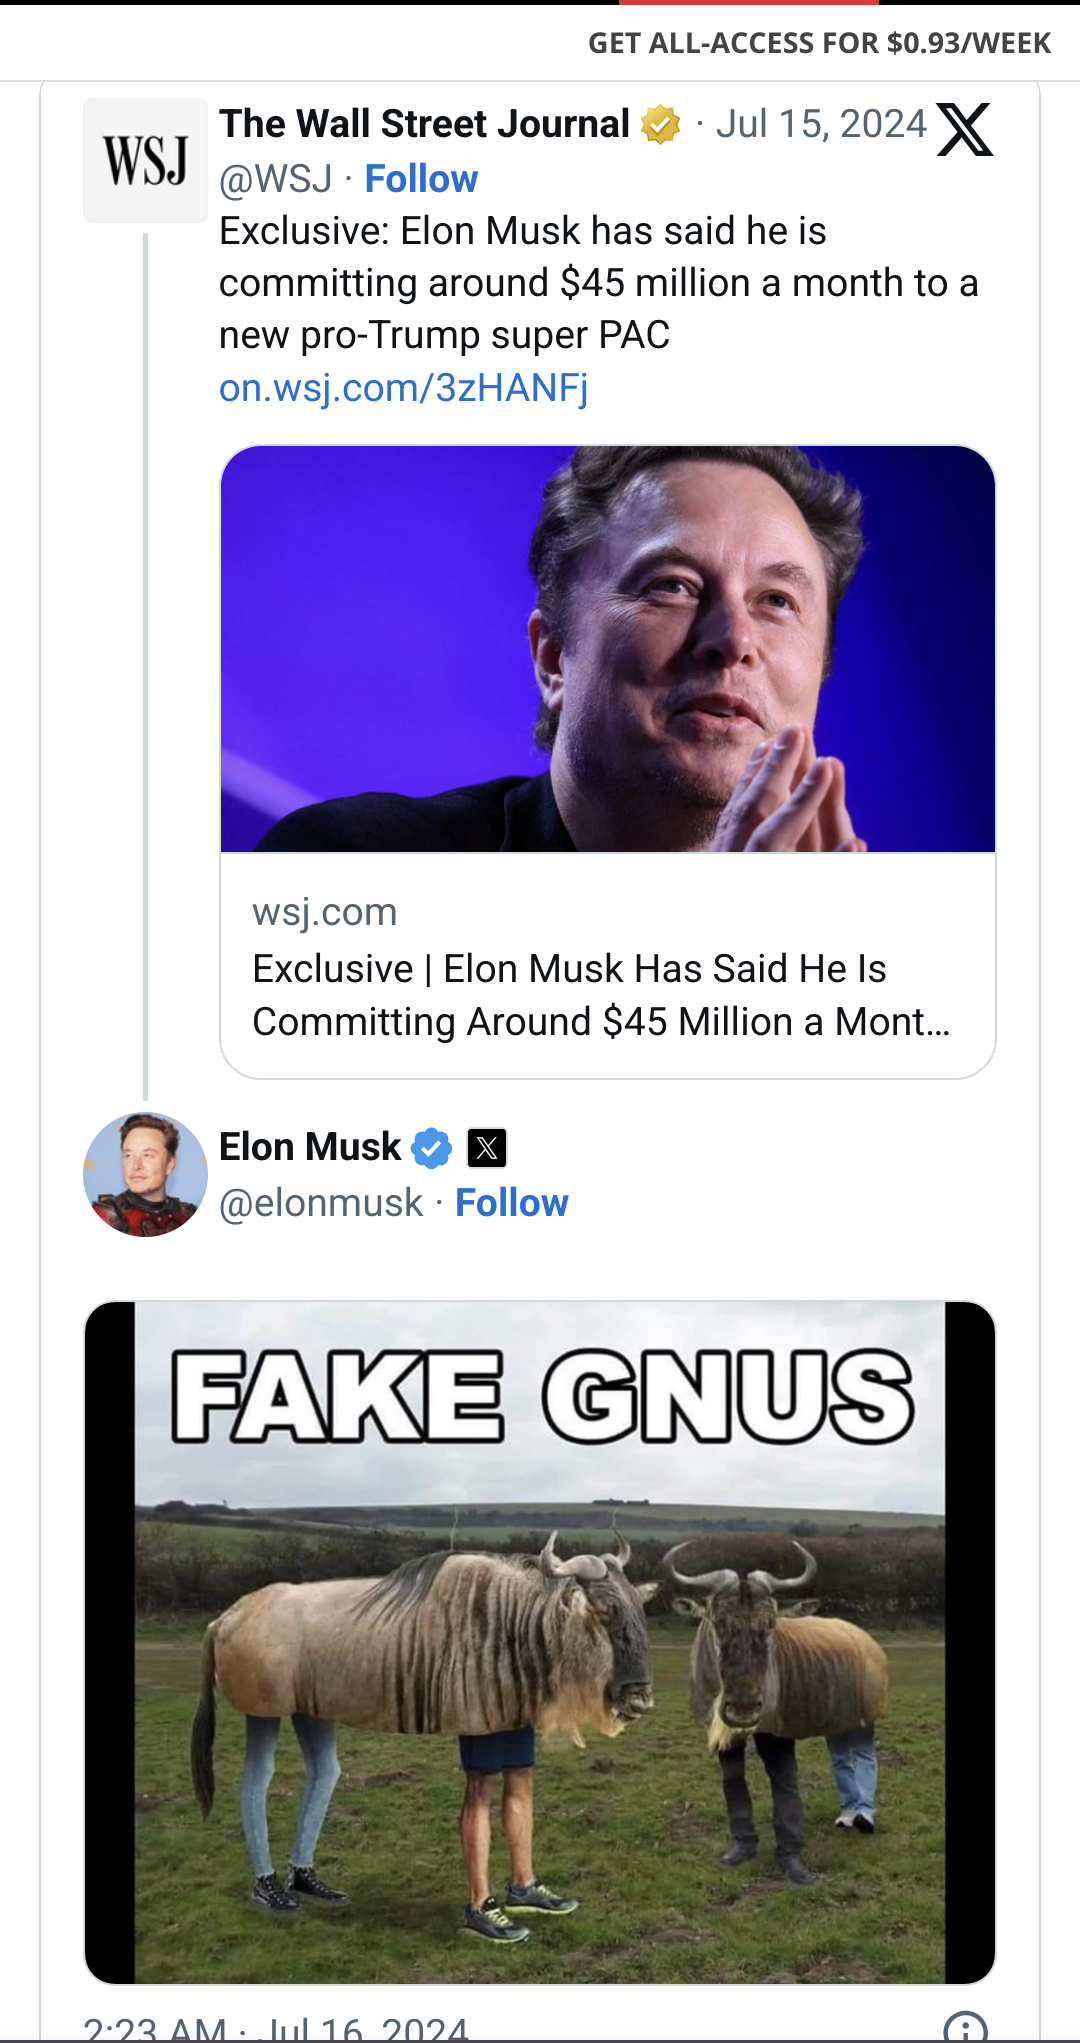This screenshot has height=2043, width=1080.
Task: Open the FAKE GNUS meme image
Action: pyautogui.click(x=540, y=1642)
